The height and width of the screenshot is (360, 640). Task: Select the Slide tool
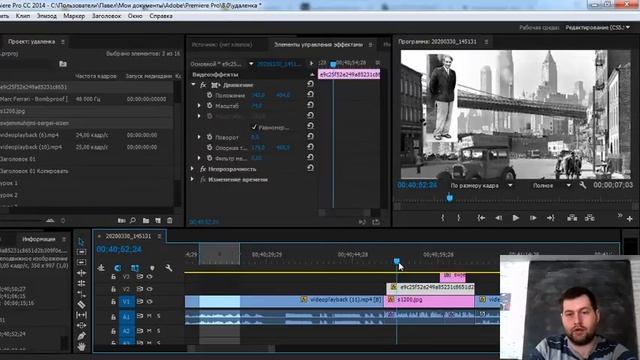click(81, 326)
